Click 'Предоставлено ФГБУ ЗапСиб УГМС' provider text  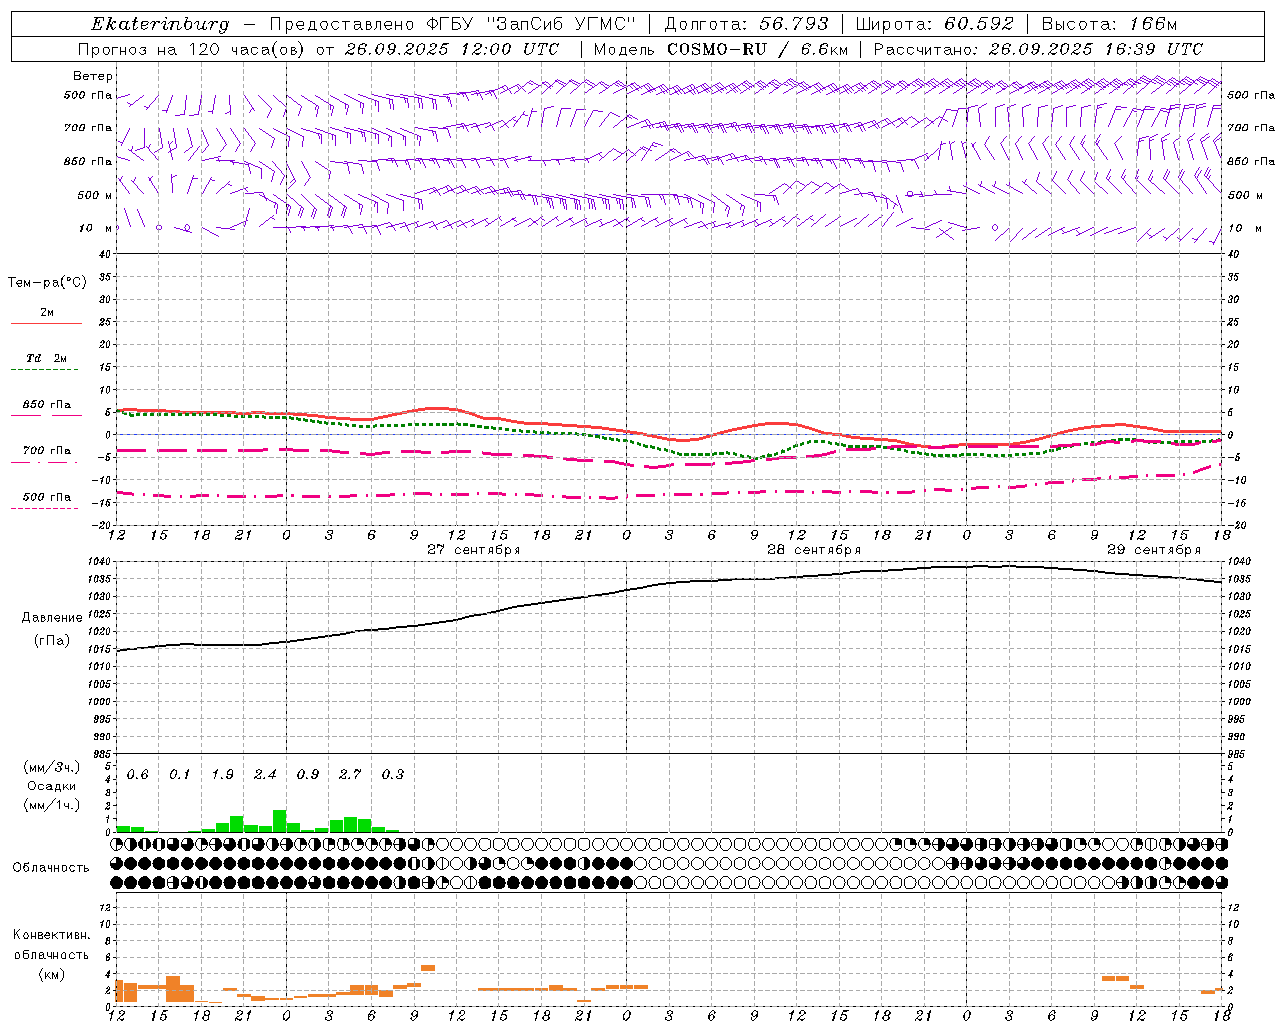coord(453,24)
